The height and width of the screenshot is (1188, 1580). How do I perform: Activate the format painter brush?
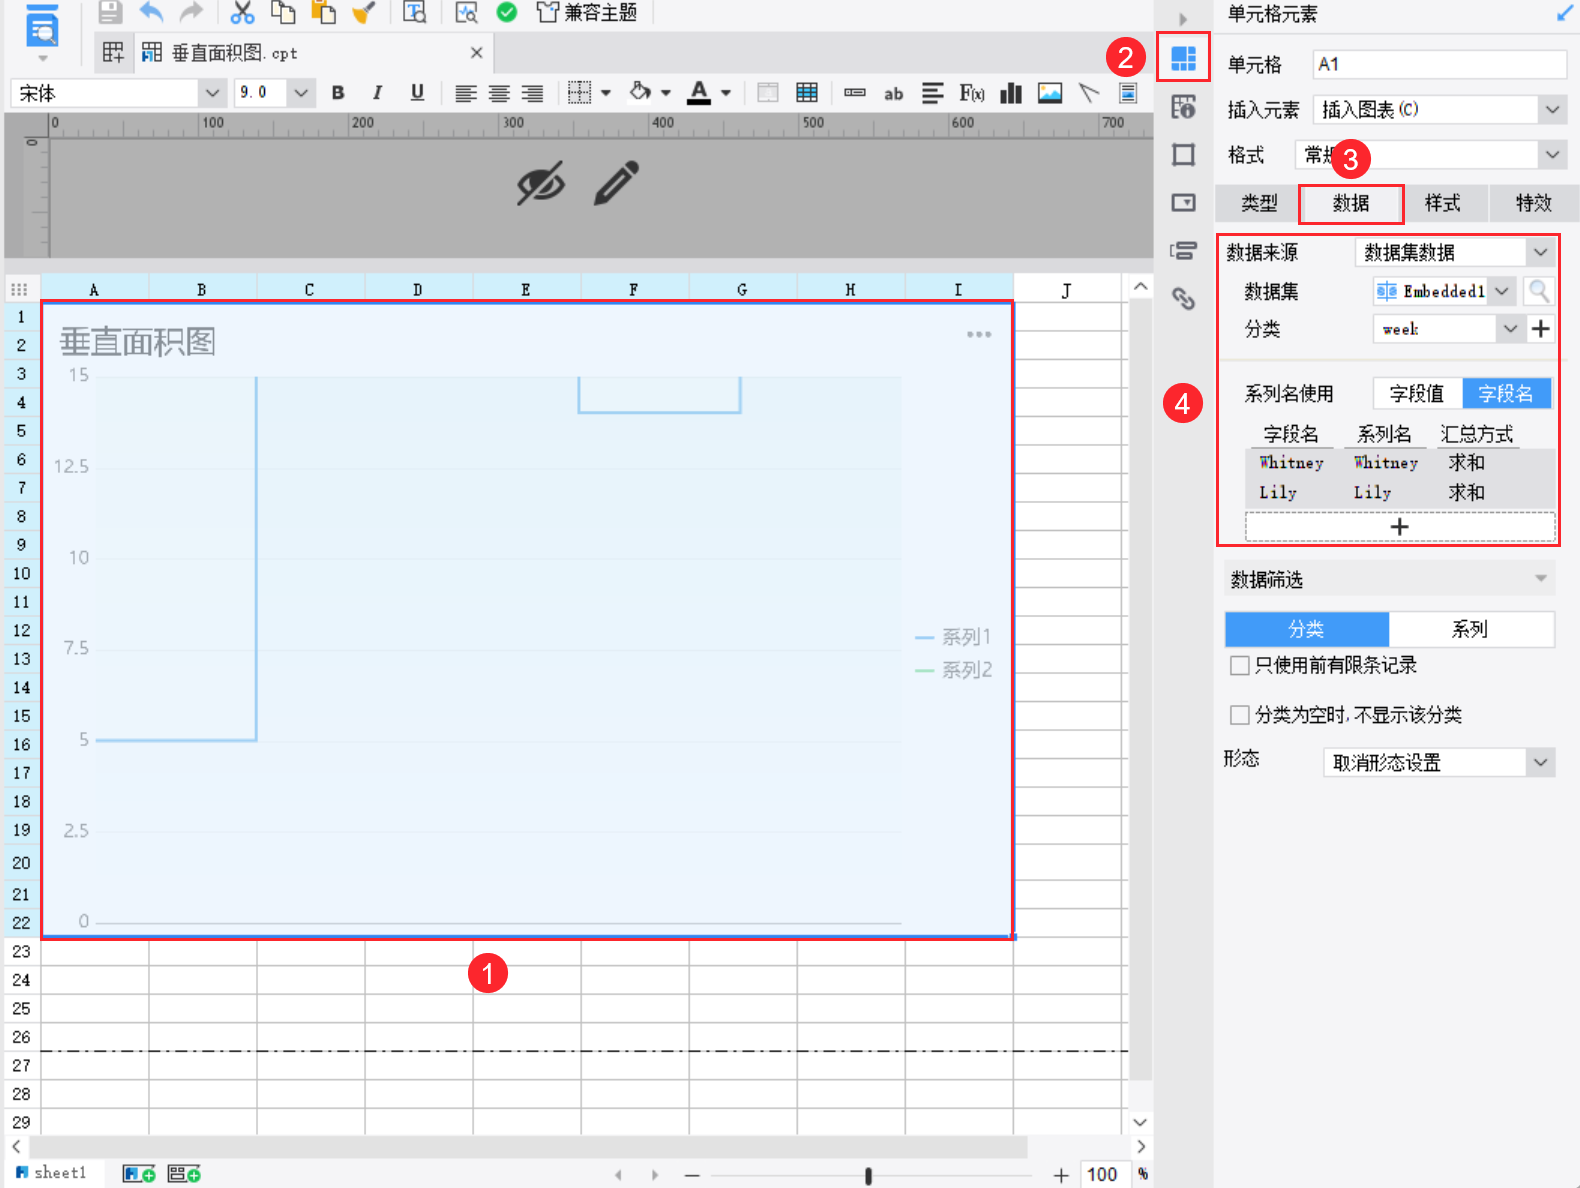(364, 12)
